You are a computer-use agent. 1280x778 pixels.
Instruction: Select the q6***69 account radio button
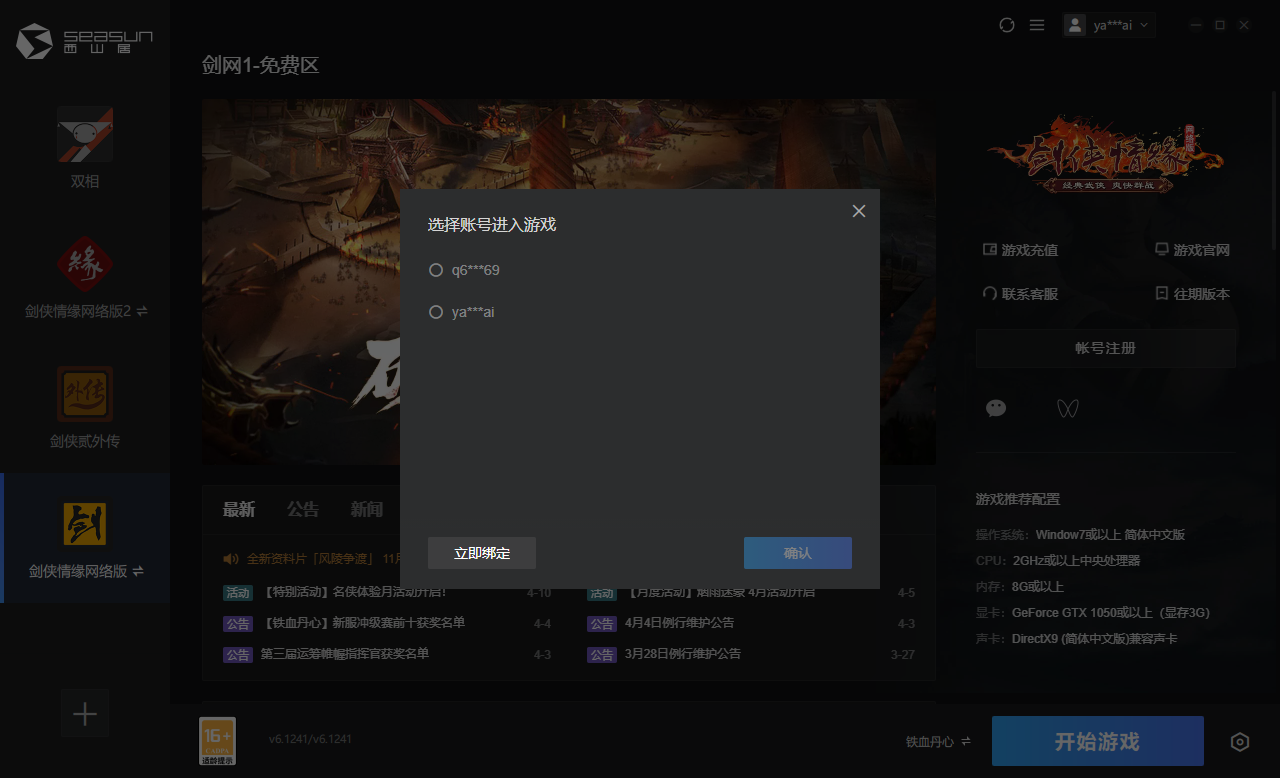click(436, 270)
